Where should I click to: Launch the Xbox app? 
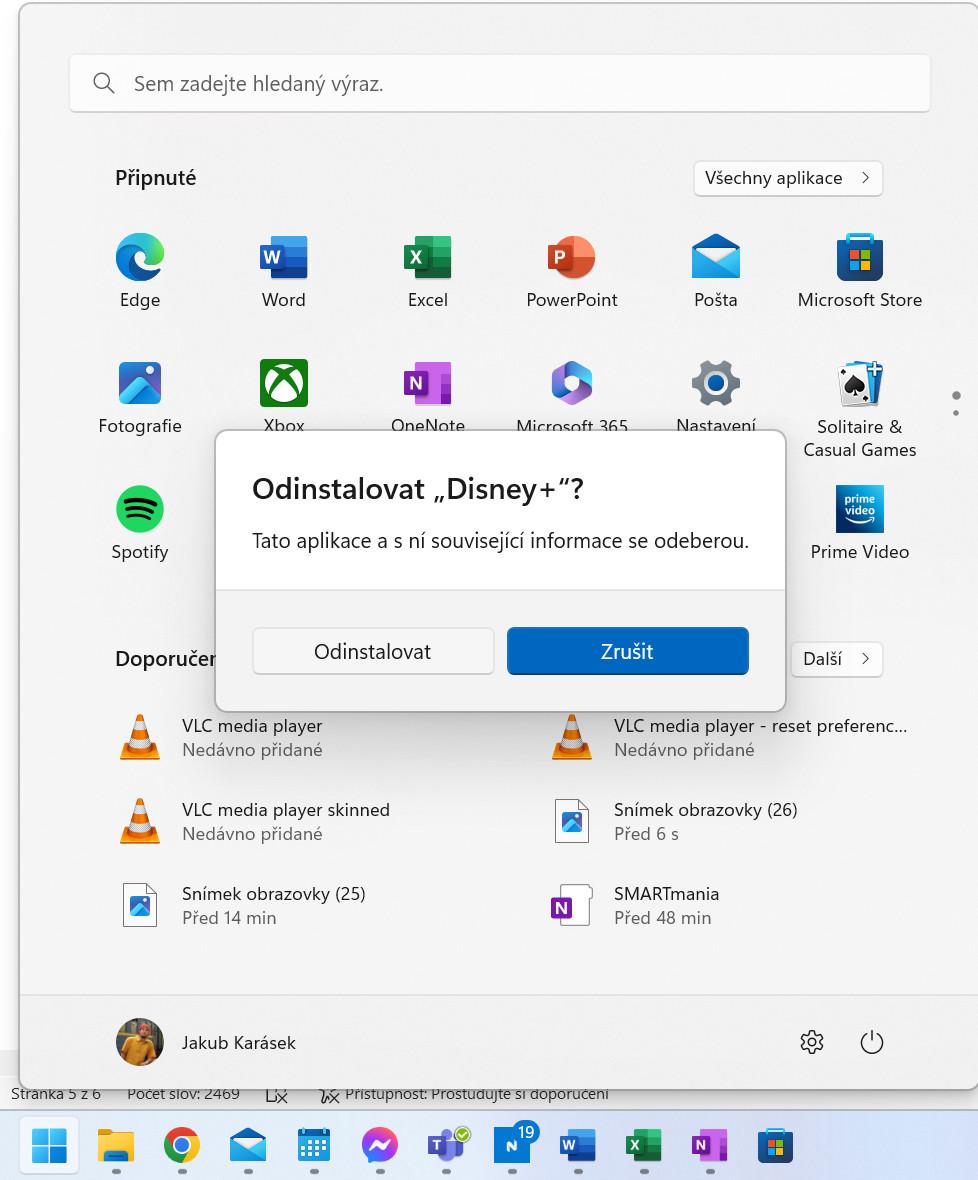284,394
